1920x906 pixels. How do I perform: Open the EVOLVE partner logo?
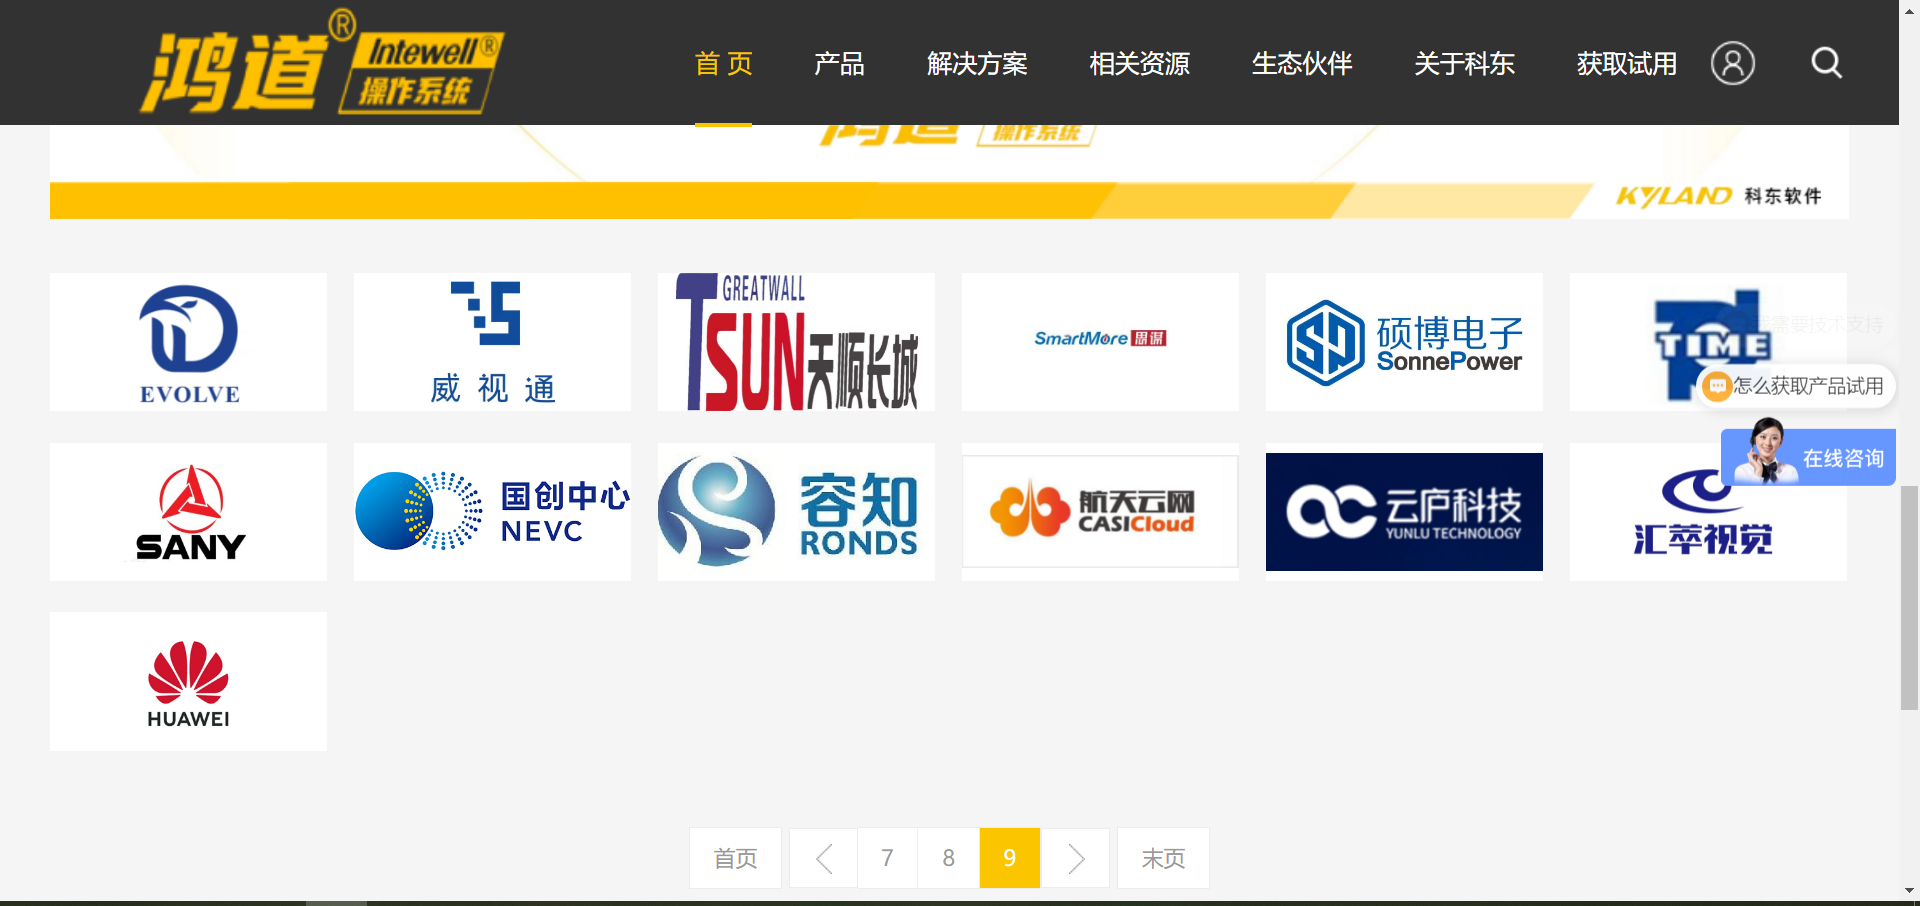[x=188, y=342]
